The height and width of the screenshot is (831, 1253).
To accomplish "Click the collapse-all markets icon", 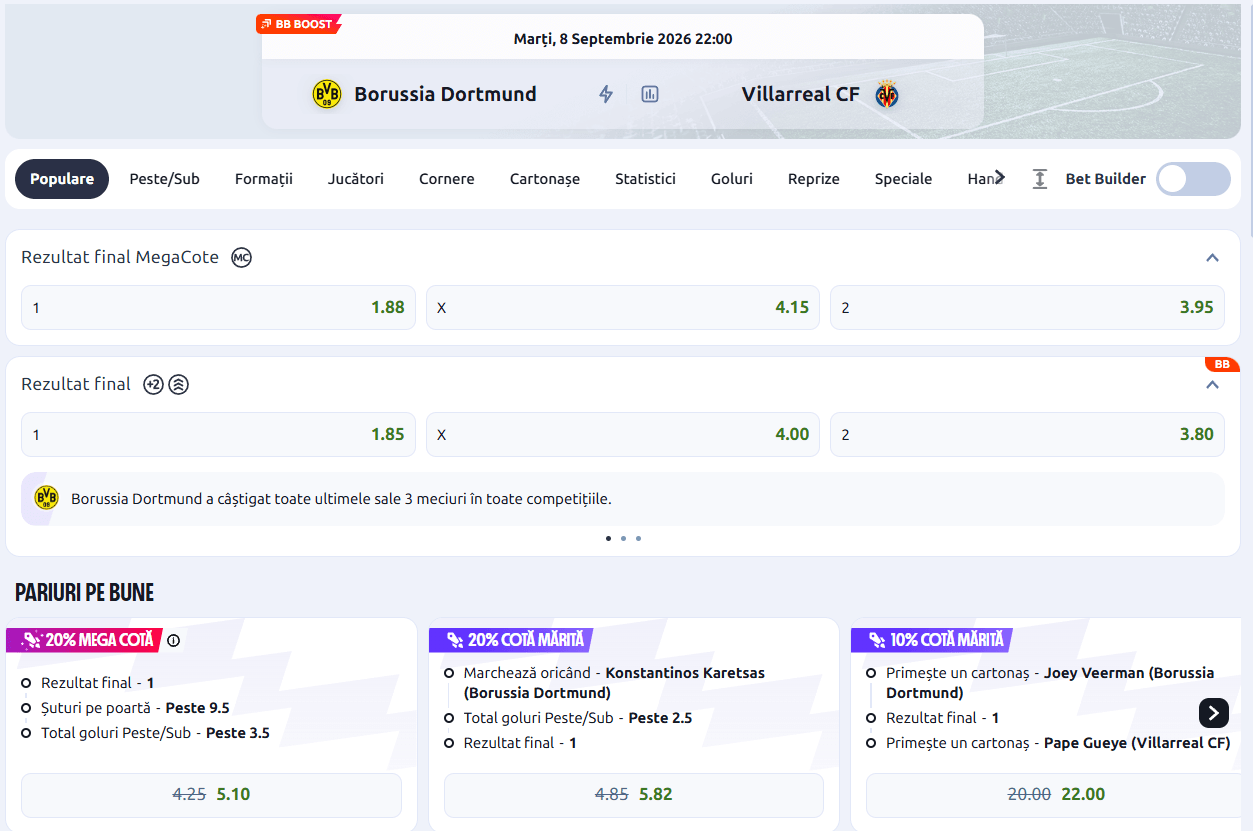I will [x=1040, y=179].
